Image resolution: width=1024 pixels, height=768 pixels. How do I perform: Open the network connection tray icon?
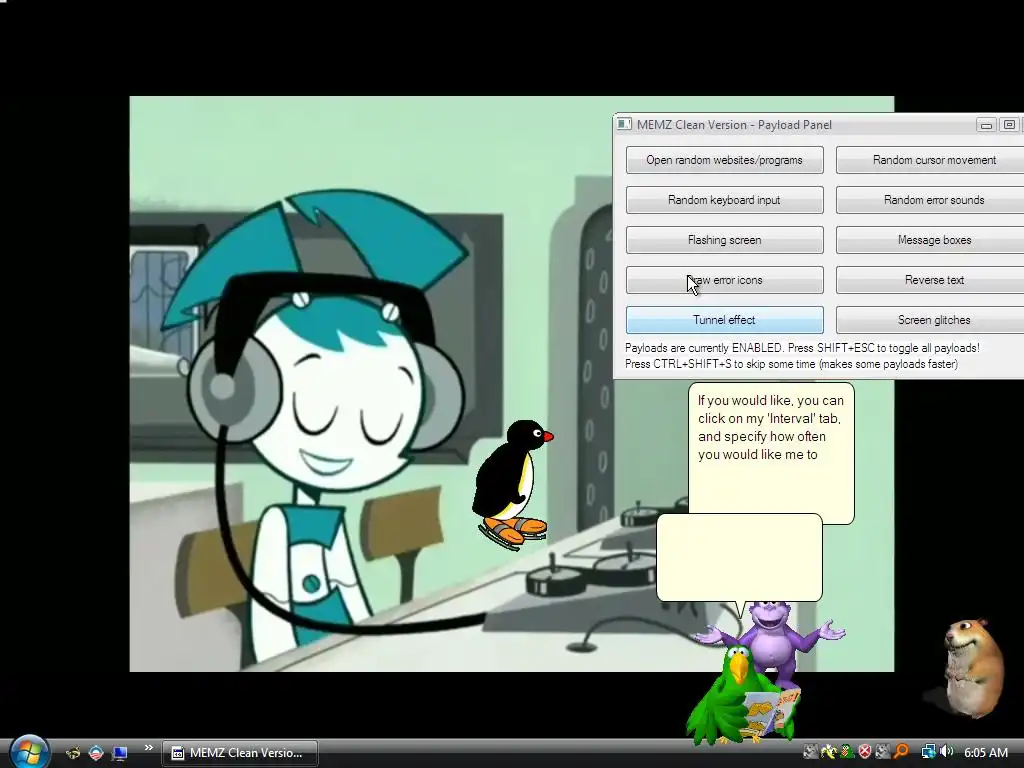pyautogui.click(x=928, y=752)
